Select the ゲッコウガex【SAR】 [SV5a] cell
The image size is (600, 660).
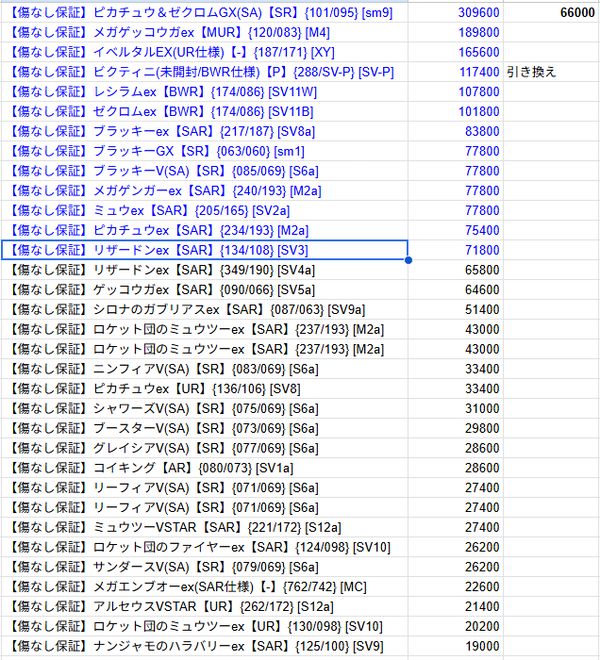204,290
